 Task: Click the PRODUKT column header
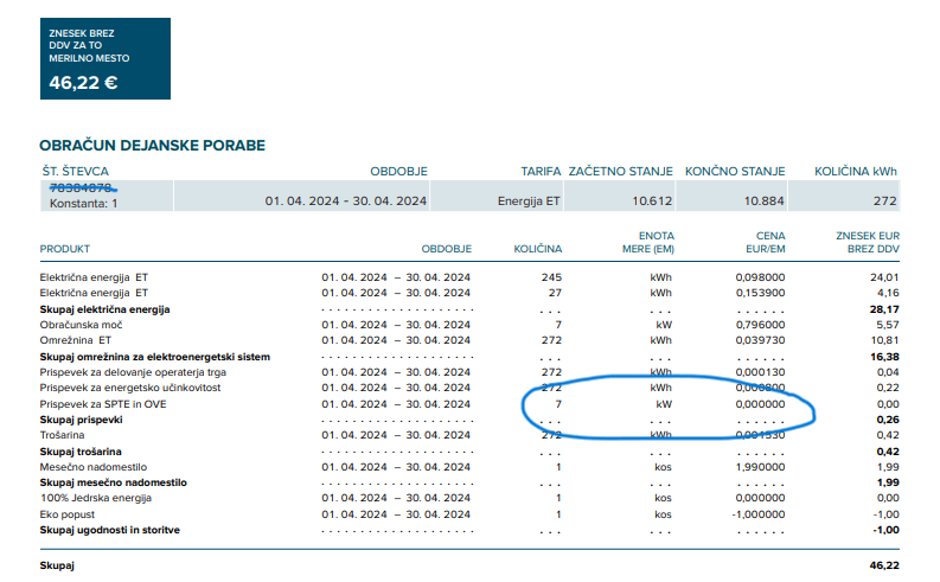tap(65, 249)
